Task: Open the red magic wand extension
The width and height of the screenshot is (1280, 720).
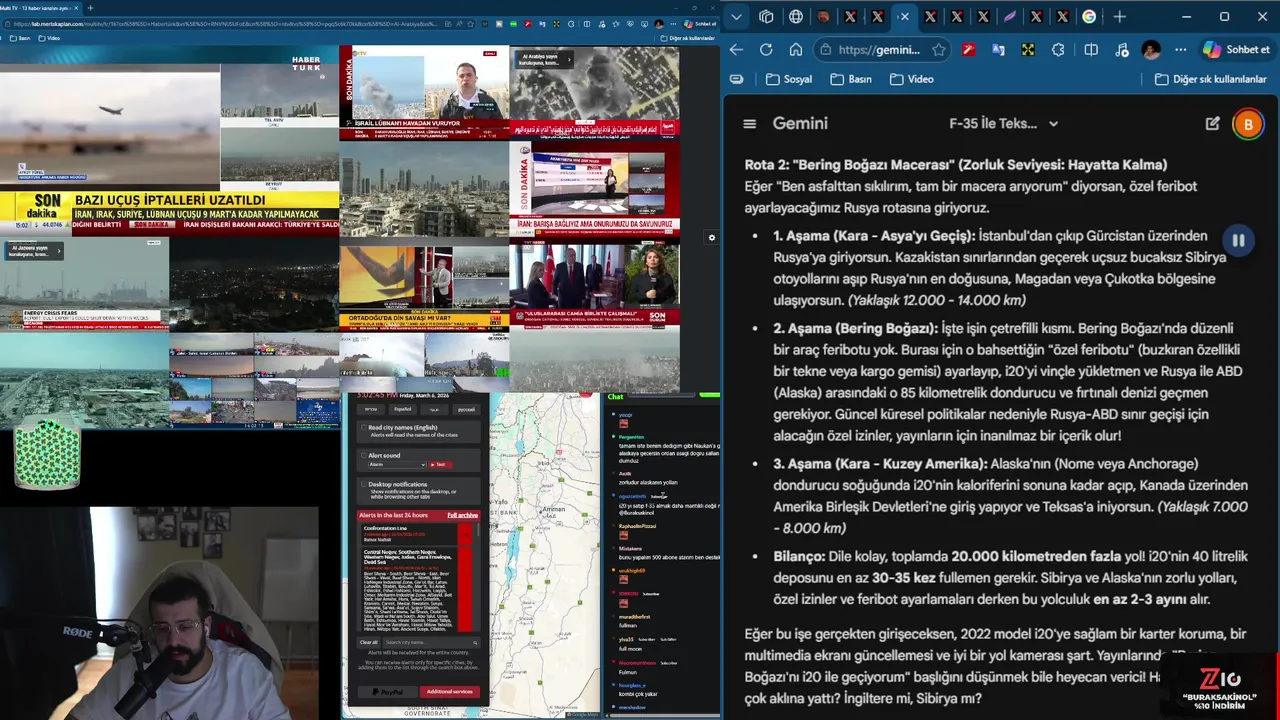Action: (968, 49)
